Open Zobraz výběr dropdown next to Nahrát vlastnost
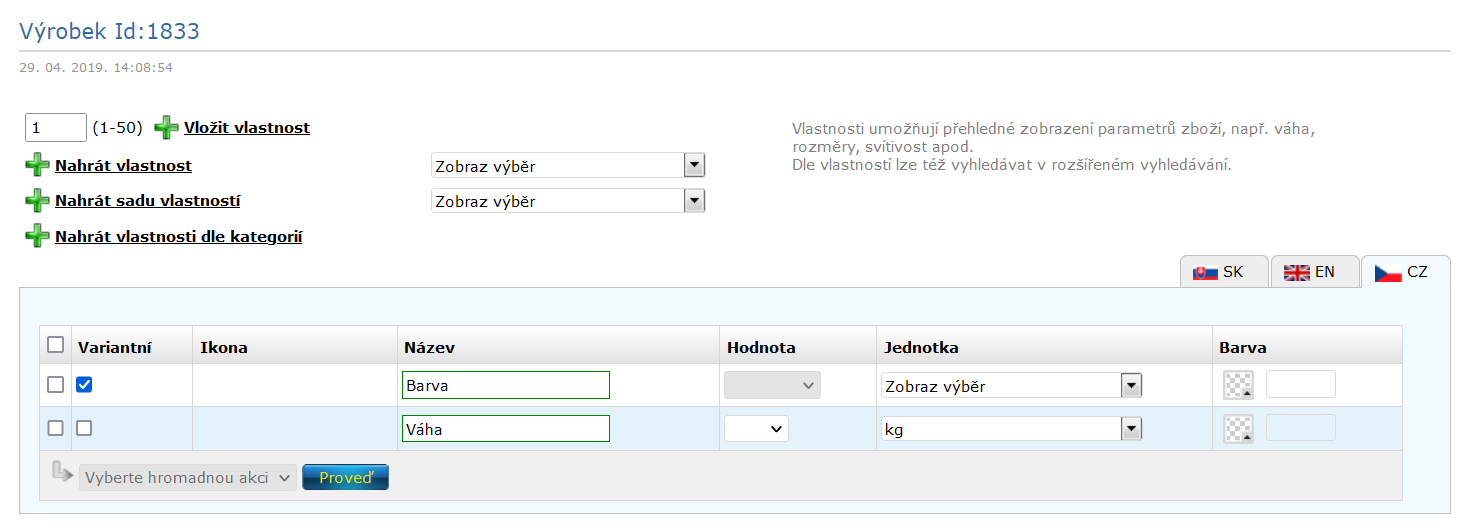Screen dimensions: 1460x527 point(568,166)
